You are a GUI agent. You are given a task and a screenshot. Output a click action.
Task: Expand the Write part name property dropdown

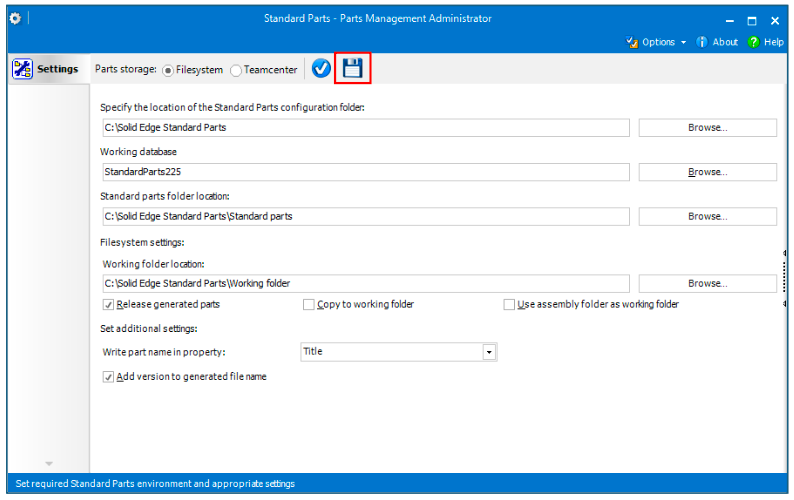(x=489, y=352)
